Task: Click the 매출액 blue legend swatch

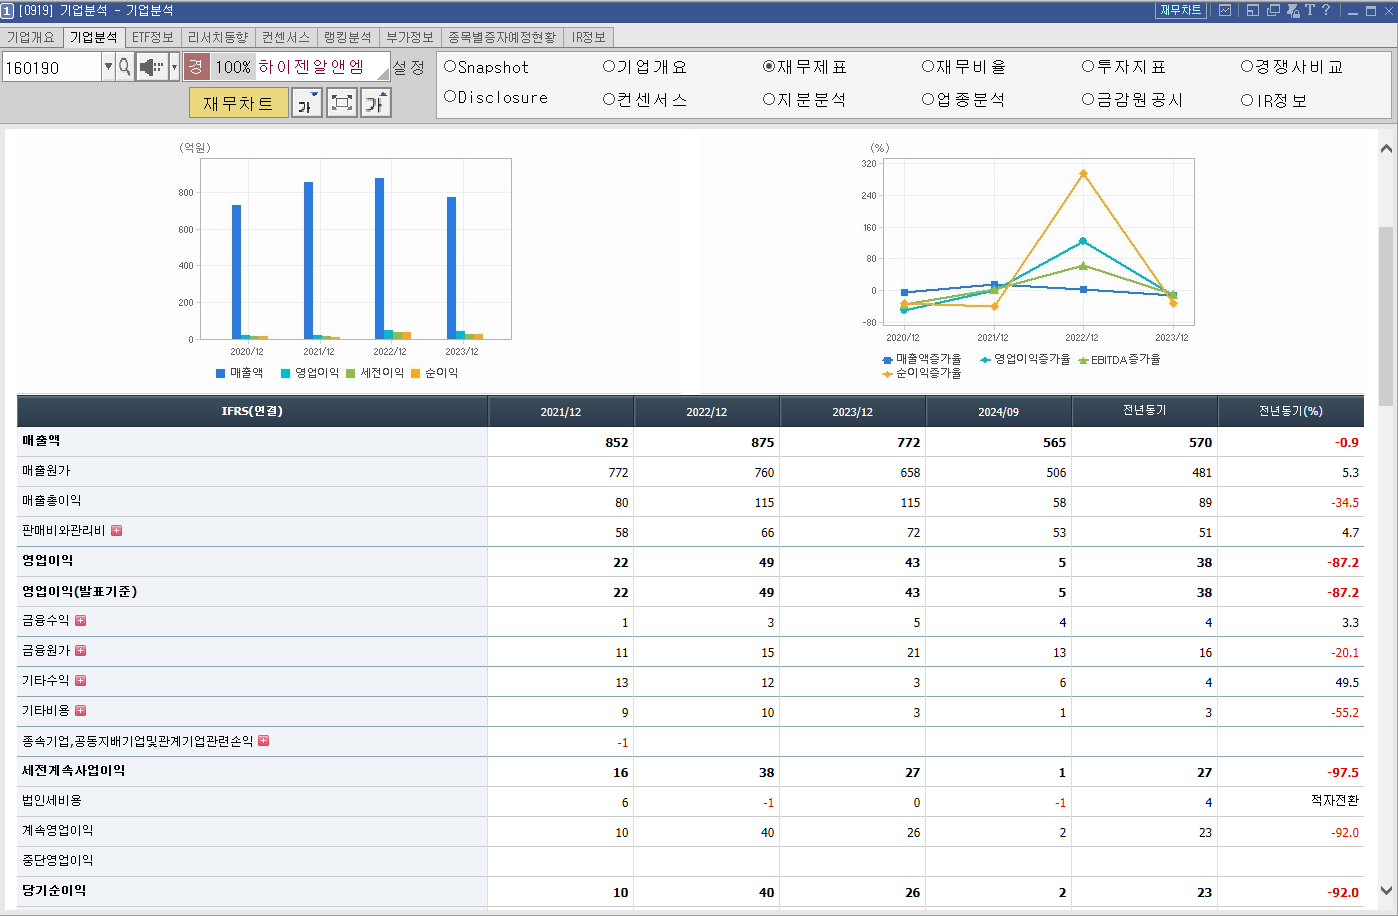Action: (221, 373)
